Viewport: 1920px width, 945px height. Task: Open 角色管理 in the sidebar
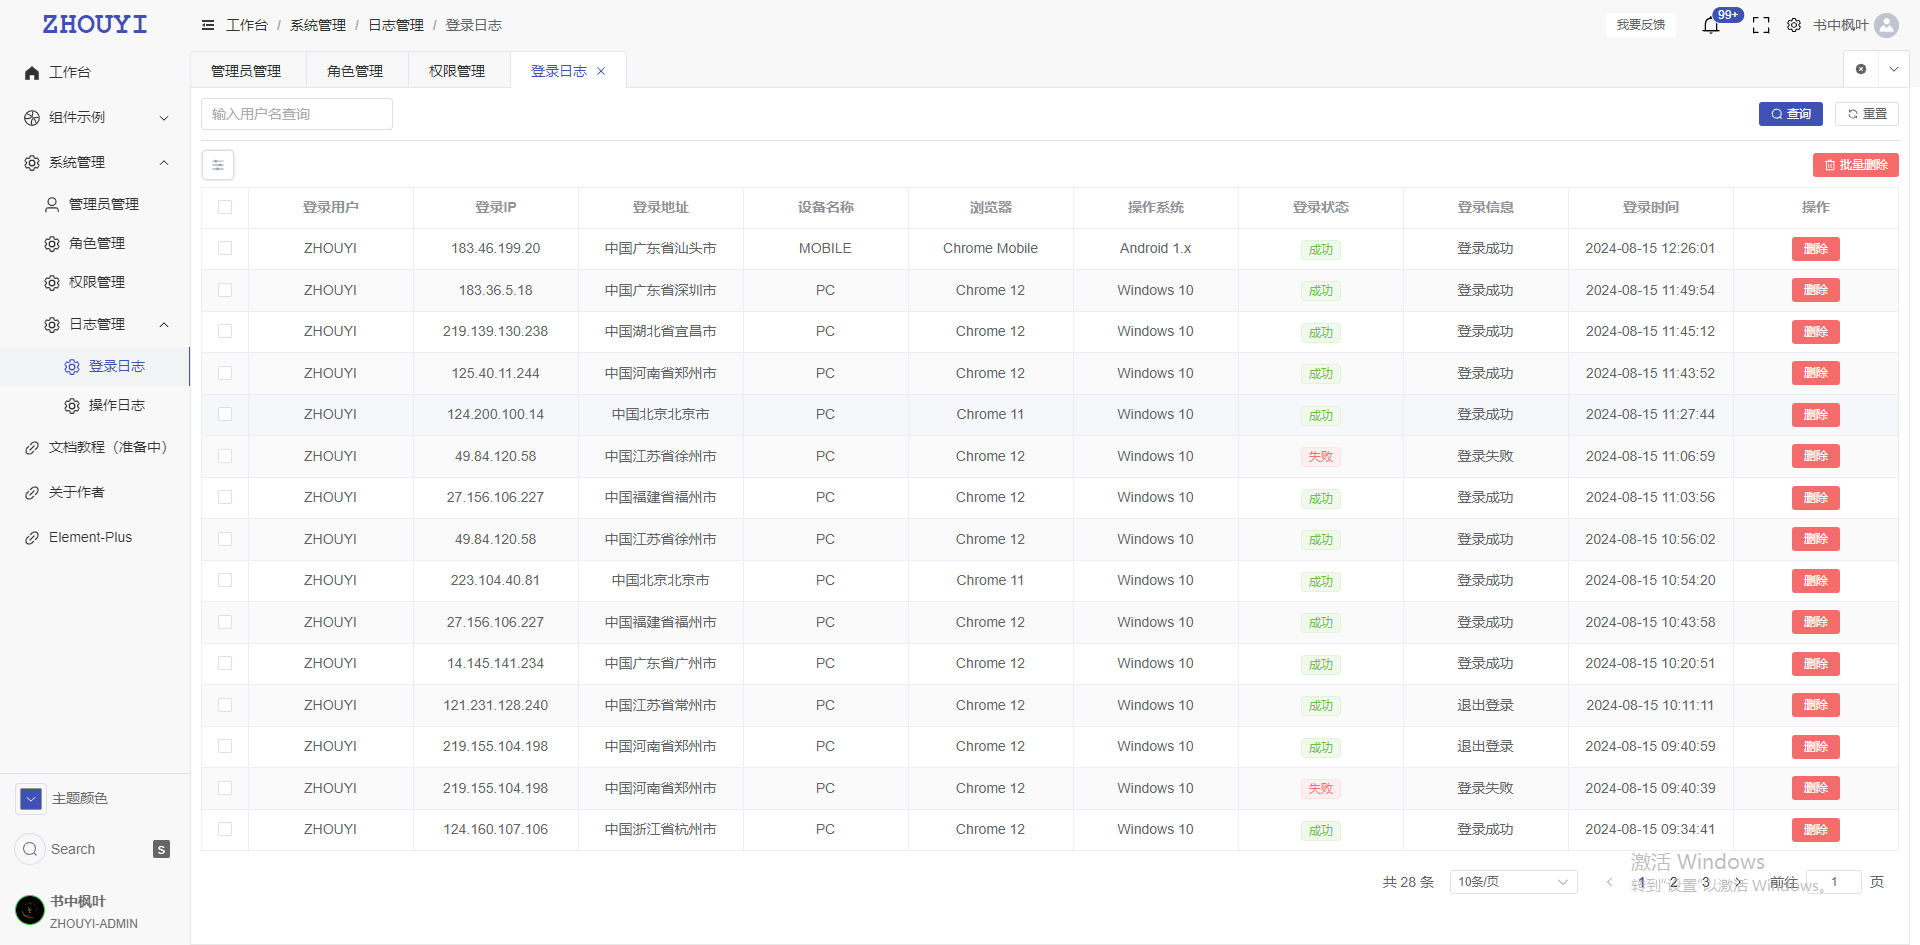pyautogui.click(x=95, y=243)
